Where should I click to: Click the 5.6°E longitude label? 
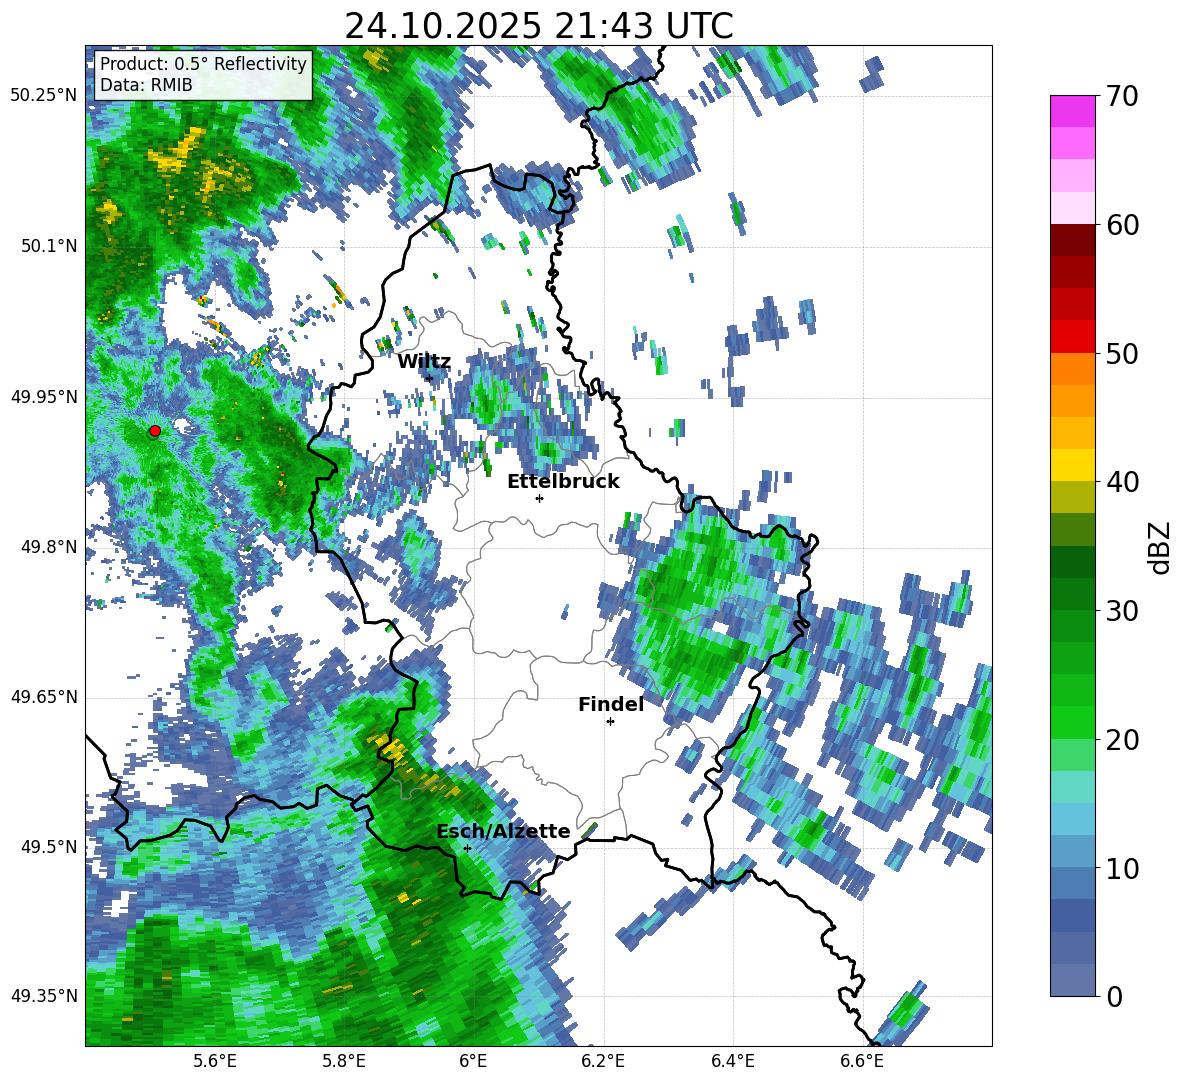(215, 1061)
